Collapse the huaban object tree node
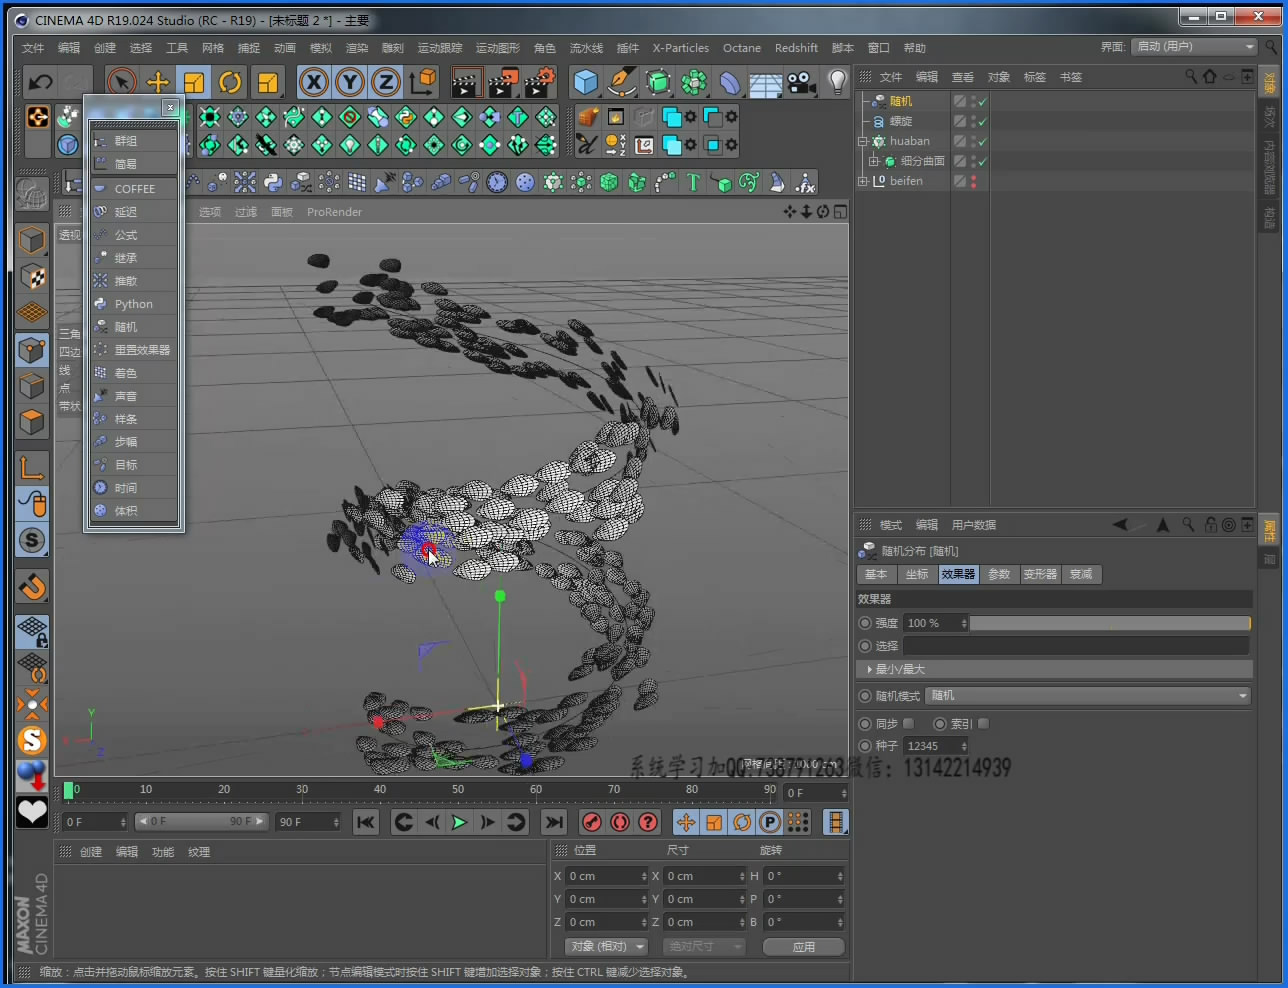 (x=862, y=141)
